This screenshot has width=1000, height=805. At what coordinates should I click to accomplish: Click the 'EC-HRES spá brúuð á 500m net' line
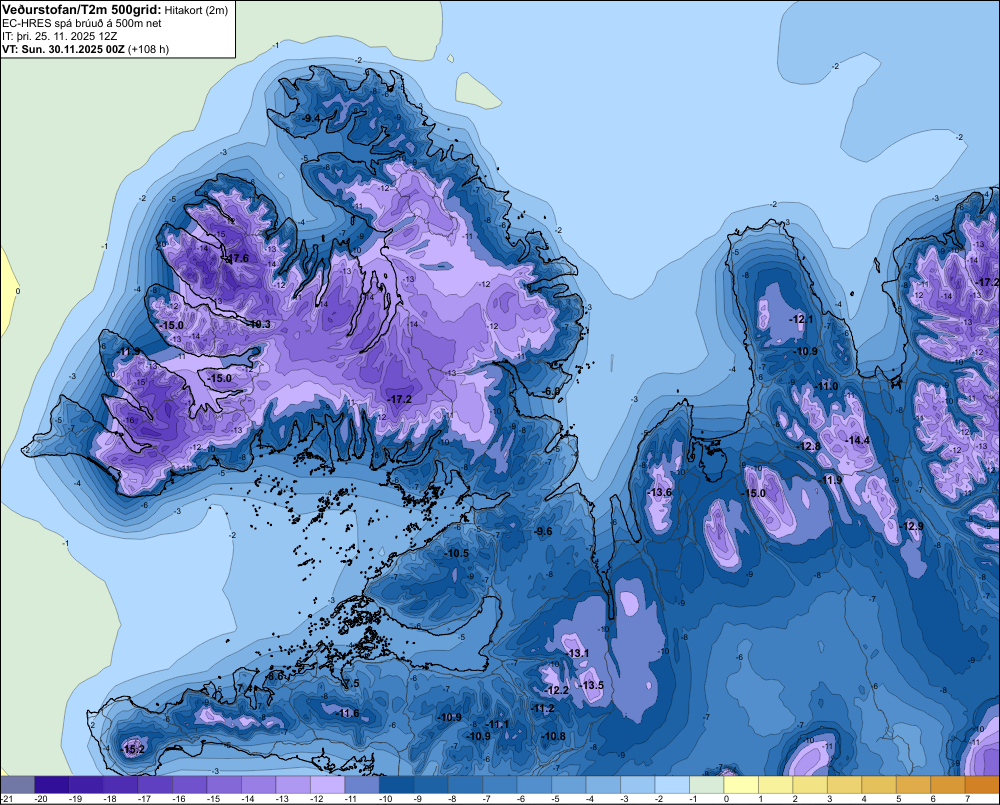pos(82,24)
